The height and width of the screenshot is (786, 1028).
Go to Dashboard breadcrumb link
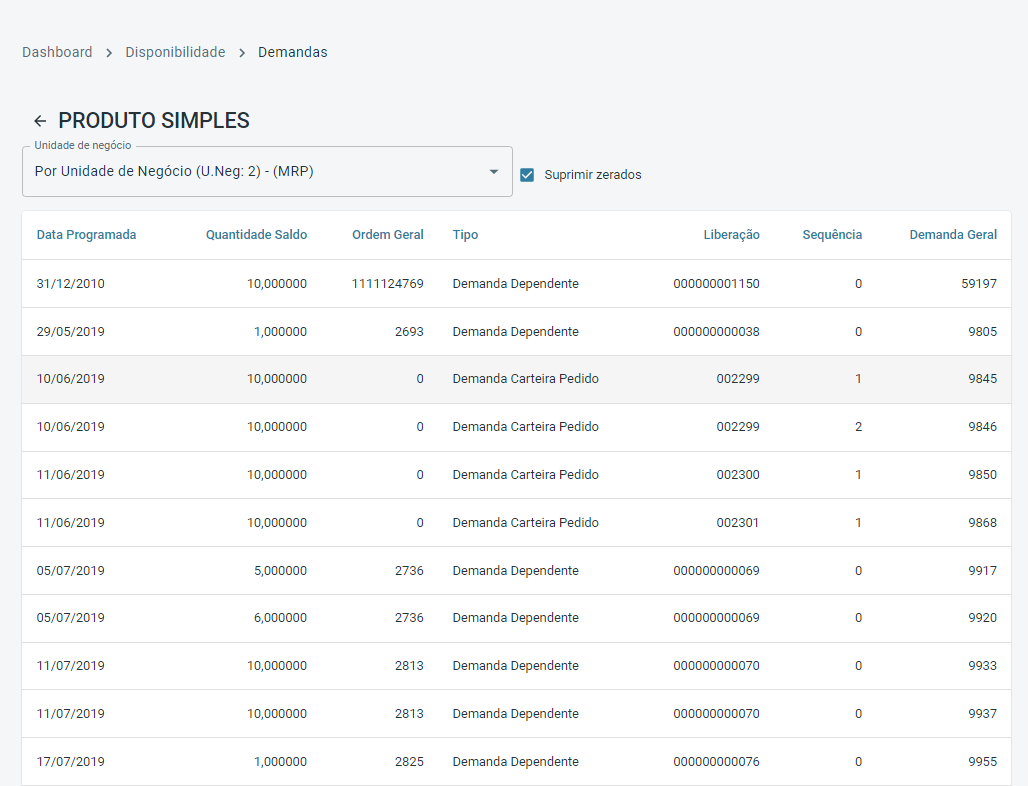click(57, 52)
